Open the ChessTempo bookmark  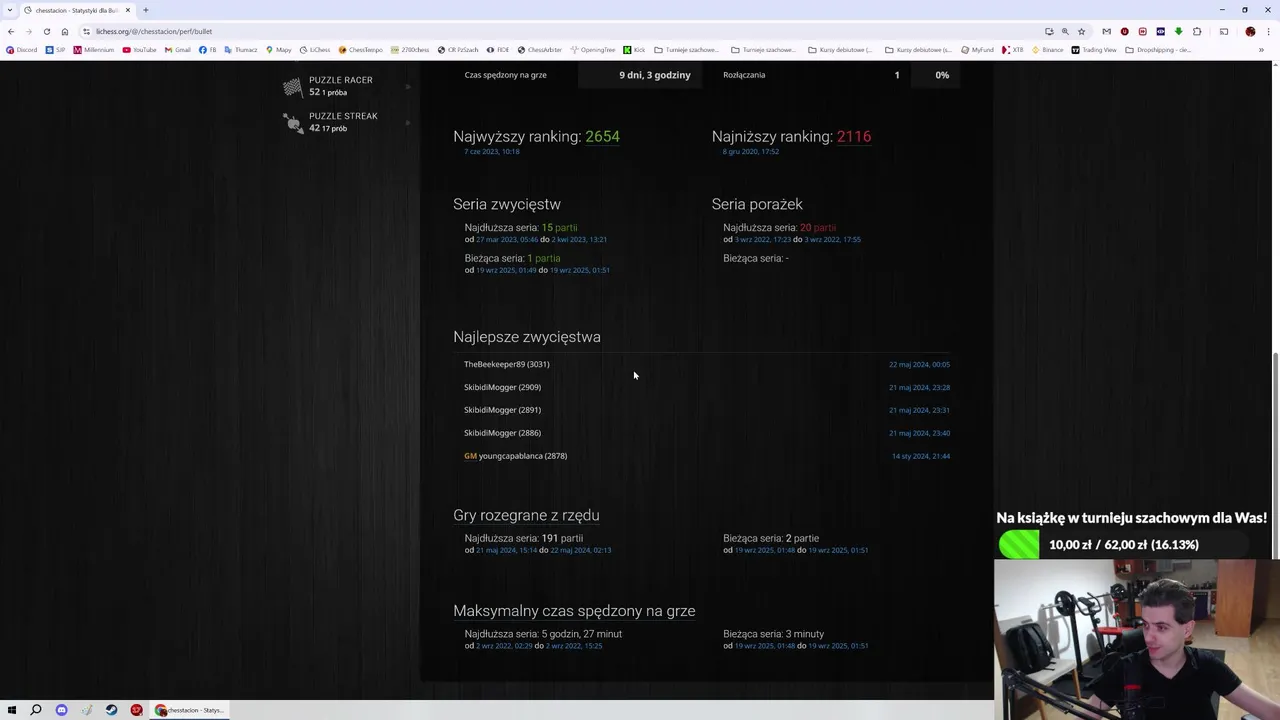(360, 50)
